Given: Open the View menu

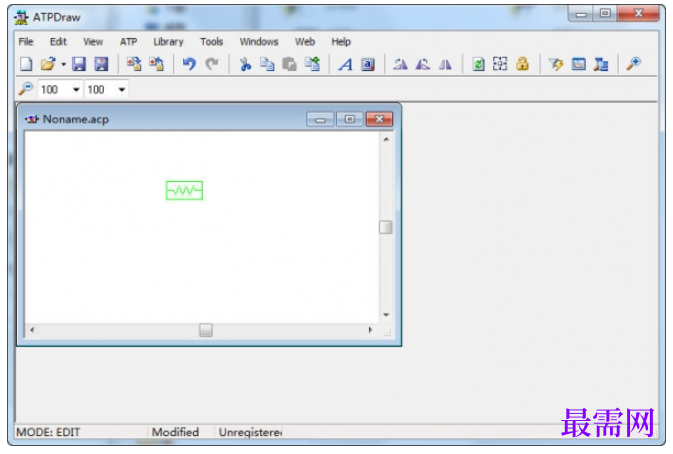Looking at the screenshot, I should 93,42.
